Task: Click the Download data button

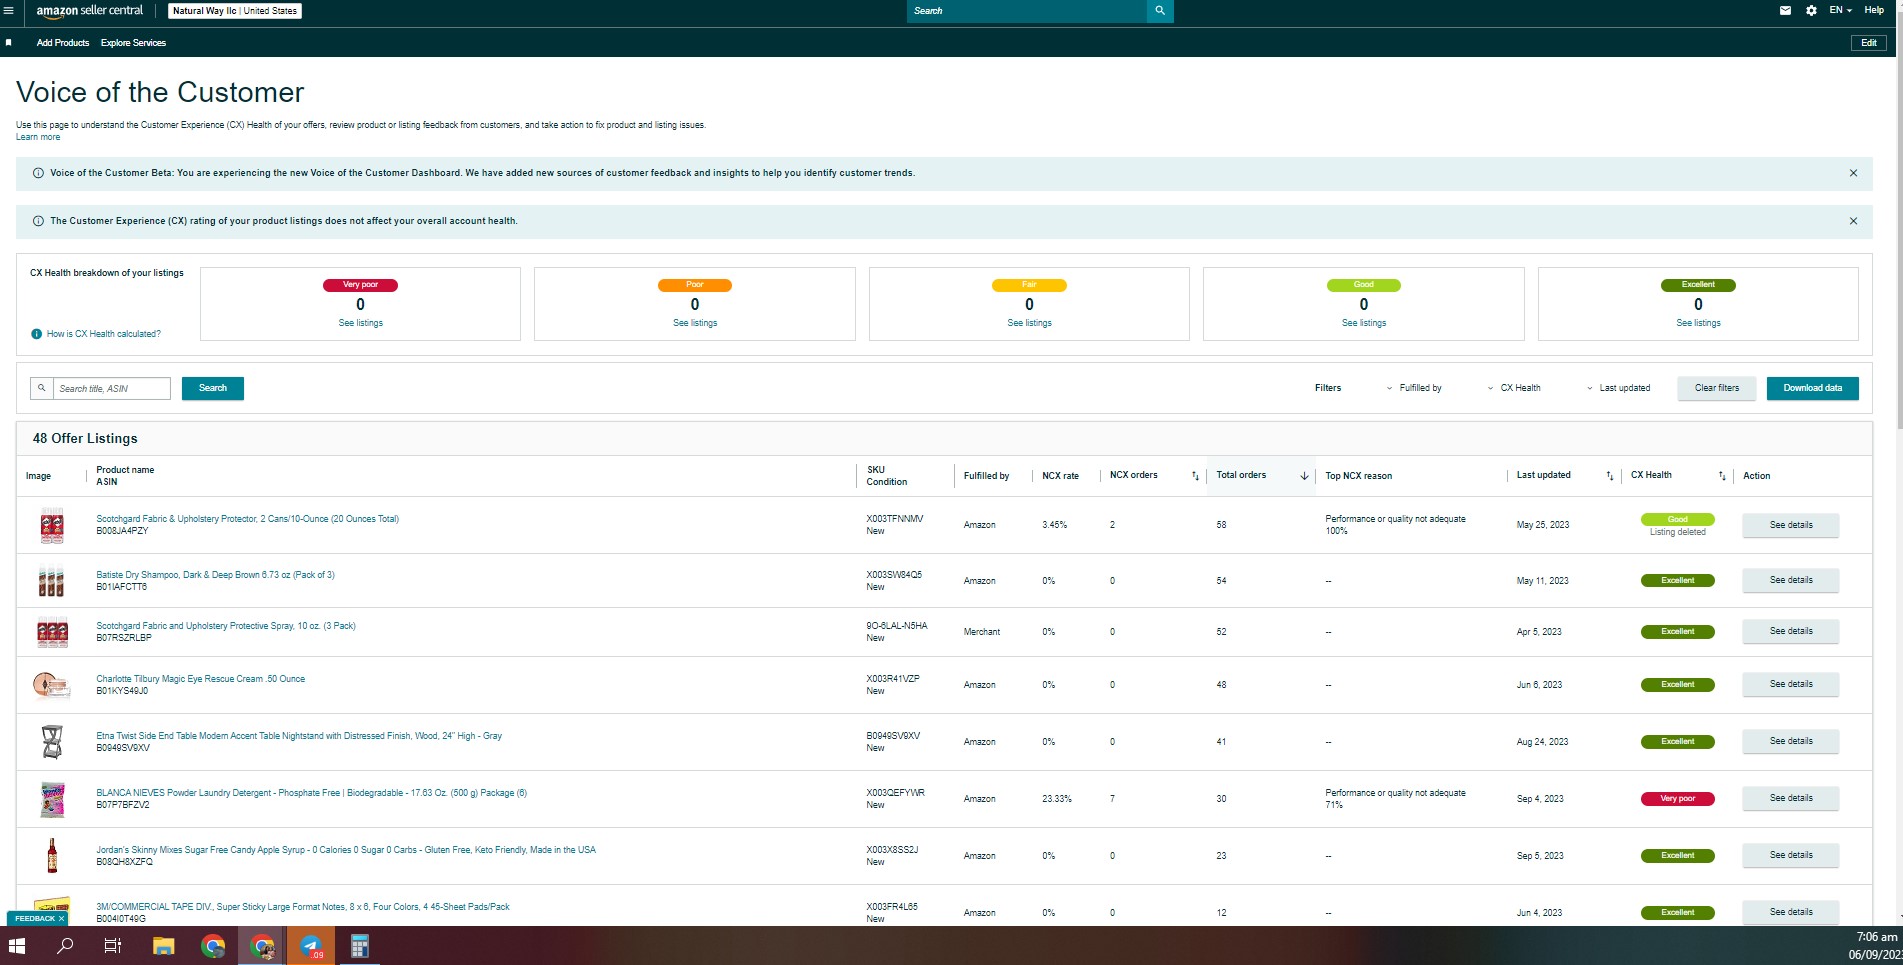Action: click(1813, 388)
